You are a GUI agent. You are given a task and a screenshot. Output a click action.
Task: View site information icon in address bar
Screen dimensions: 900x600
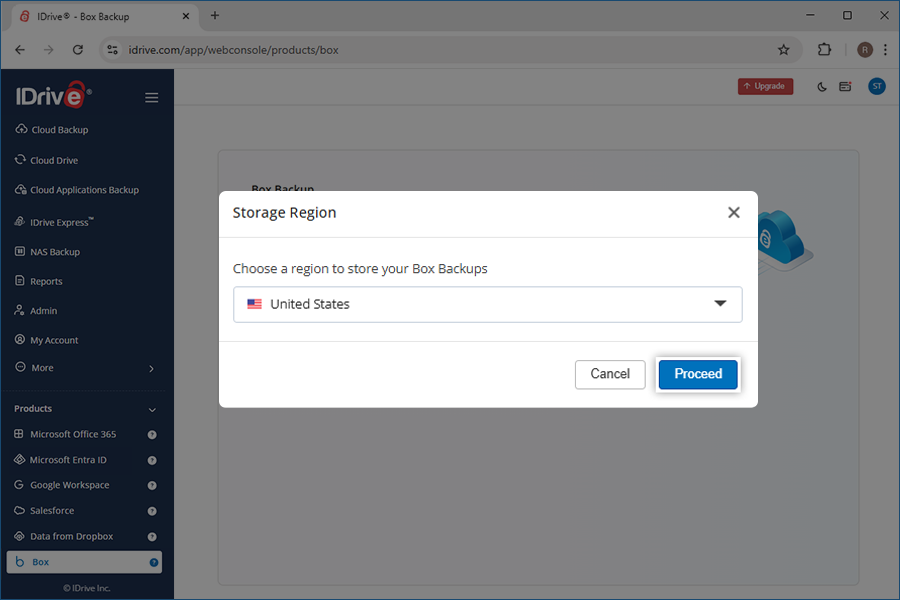(112, 50)
